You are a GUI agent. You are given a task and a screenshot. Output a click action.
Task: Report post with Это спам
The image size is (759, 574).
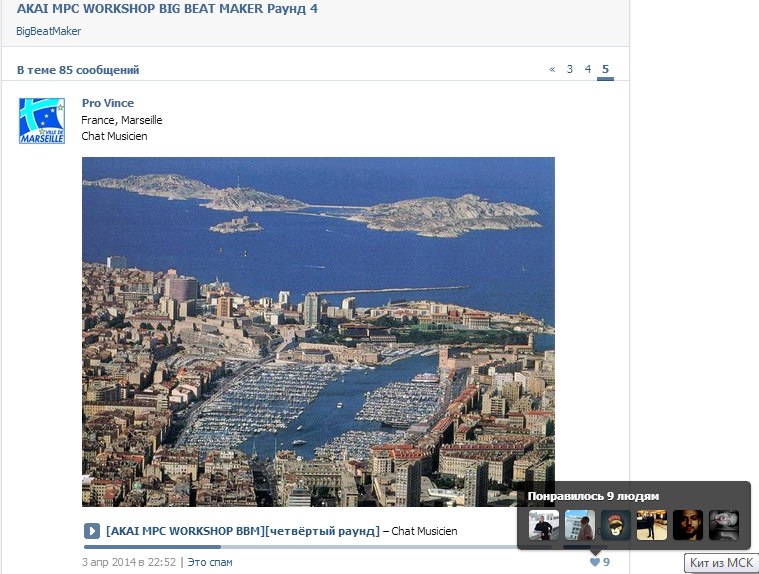point(210,562)
